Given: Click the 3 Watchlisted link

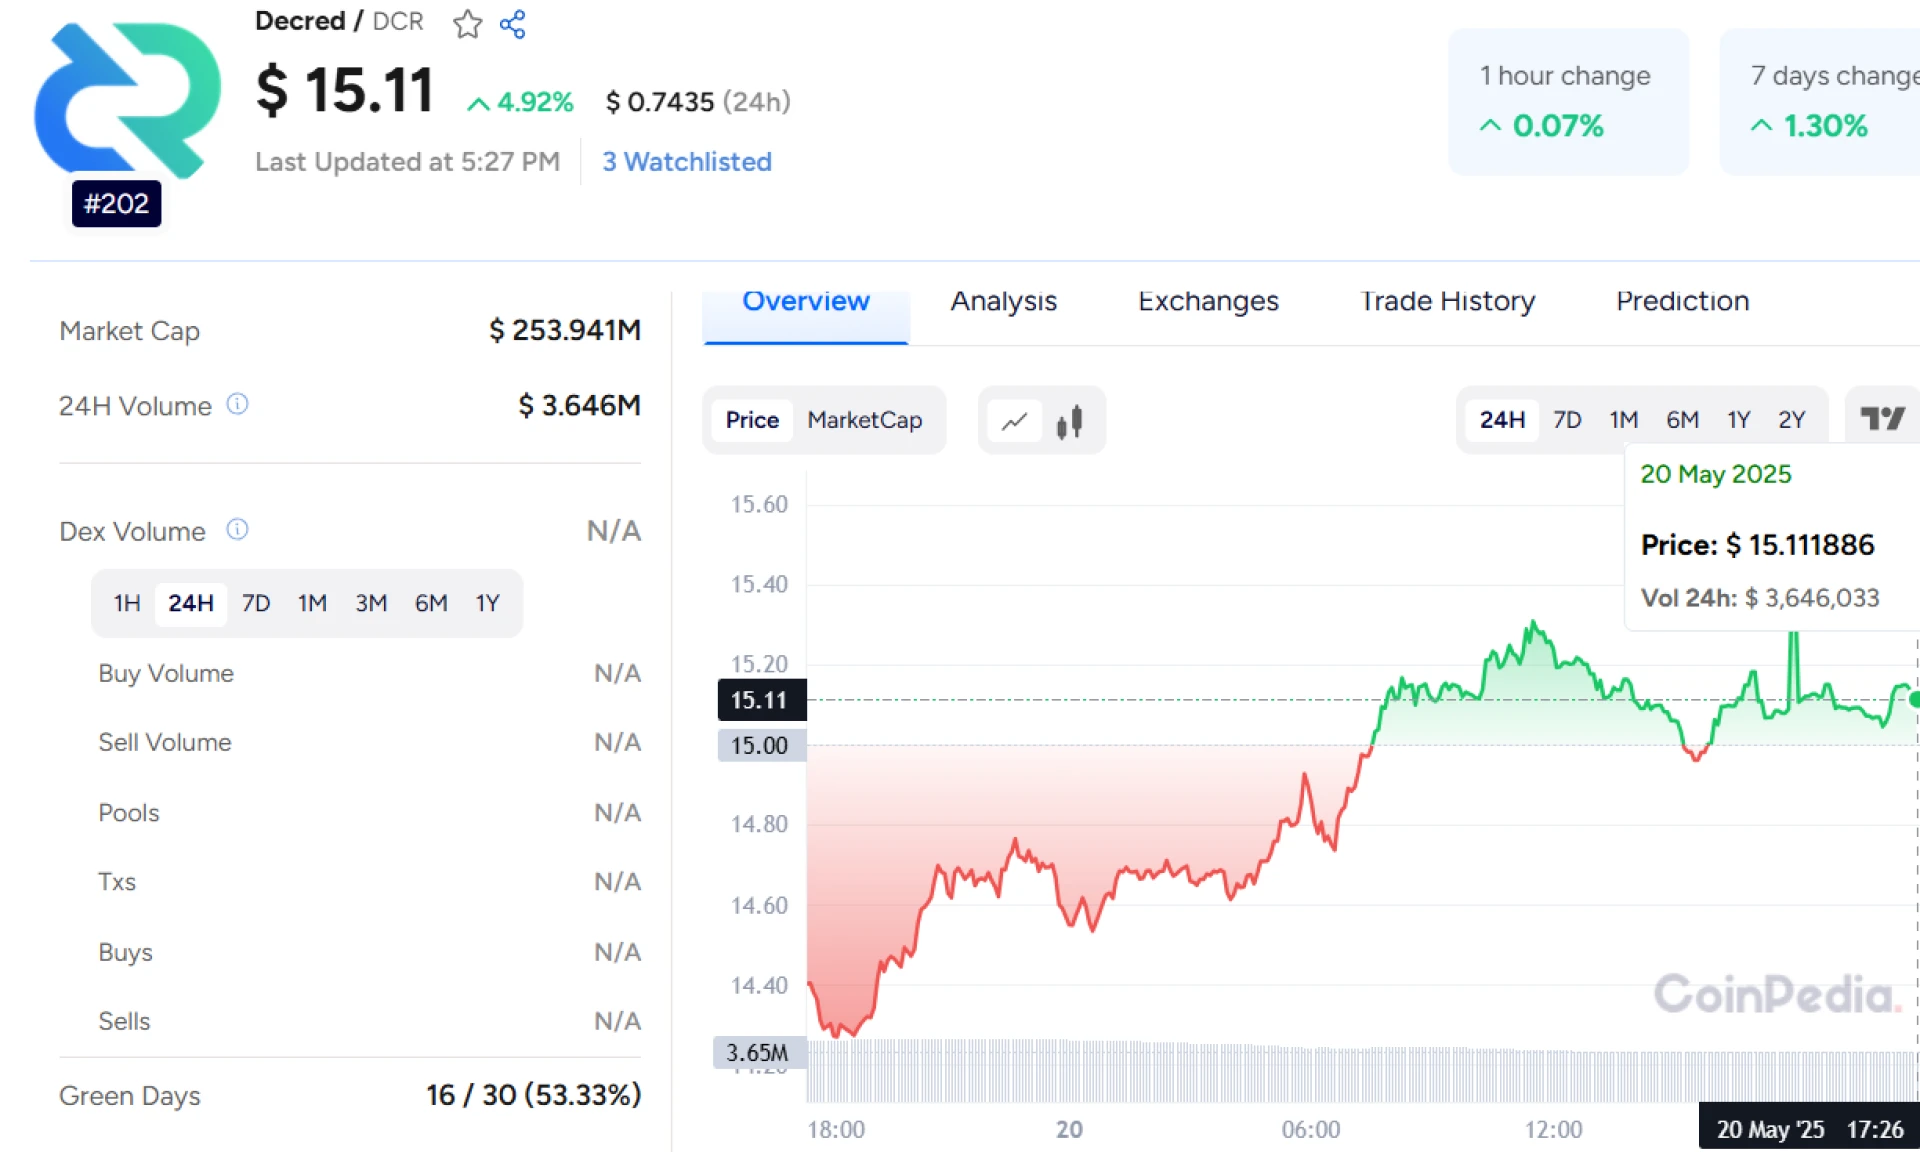Looking at the screenshot, I should tap(687, 162).
